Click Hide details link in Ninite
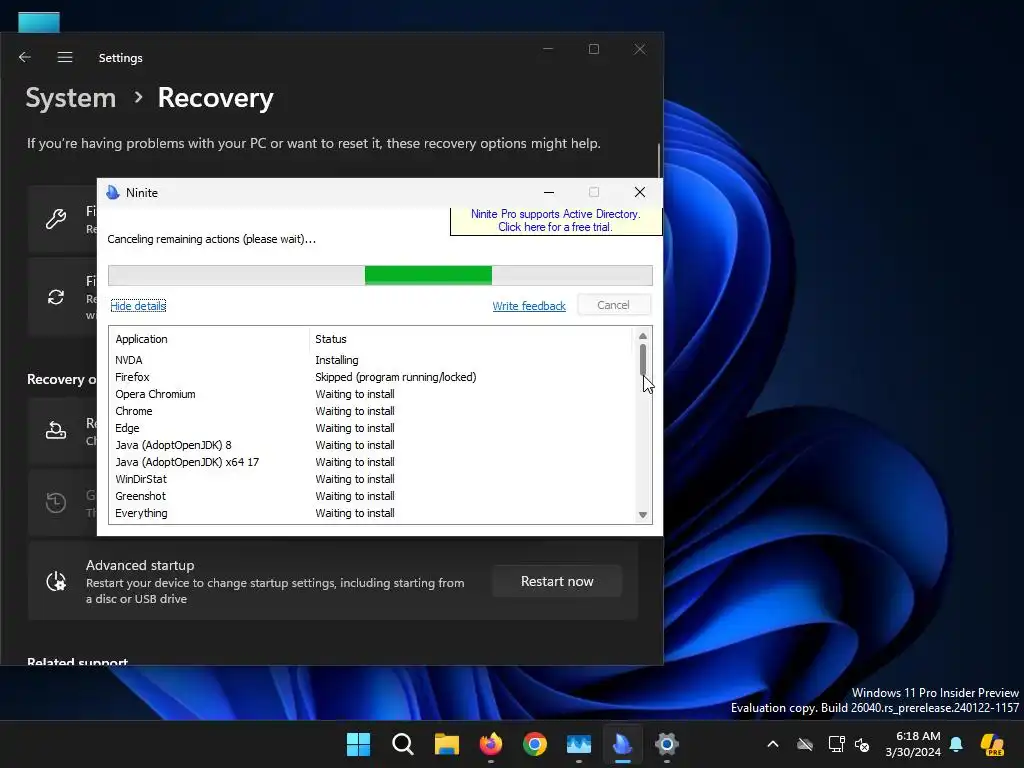 (x=138, y=306)
